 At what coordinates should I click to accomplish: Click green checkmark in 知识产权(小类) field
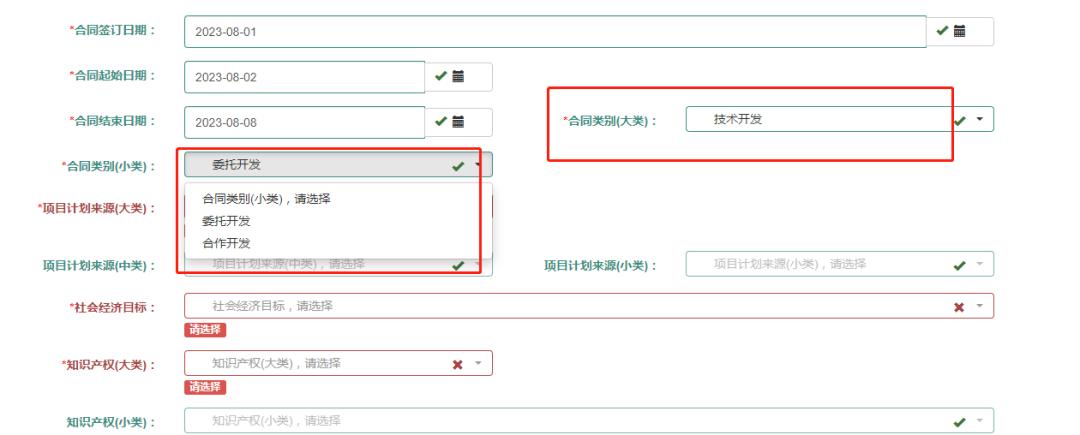point(959,421)
